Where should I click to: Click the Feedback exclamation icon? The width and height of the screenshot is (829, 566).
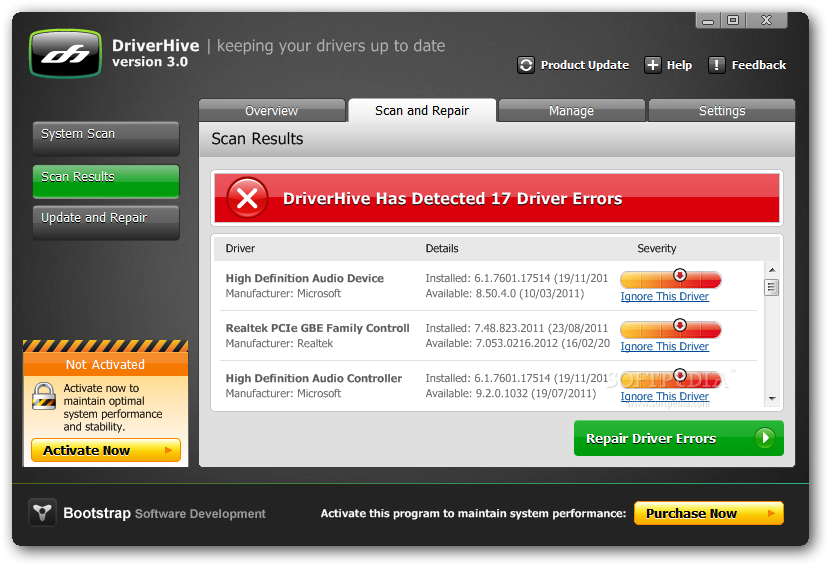[x=716, y=65]
